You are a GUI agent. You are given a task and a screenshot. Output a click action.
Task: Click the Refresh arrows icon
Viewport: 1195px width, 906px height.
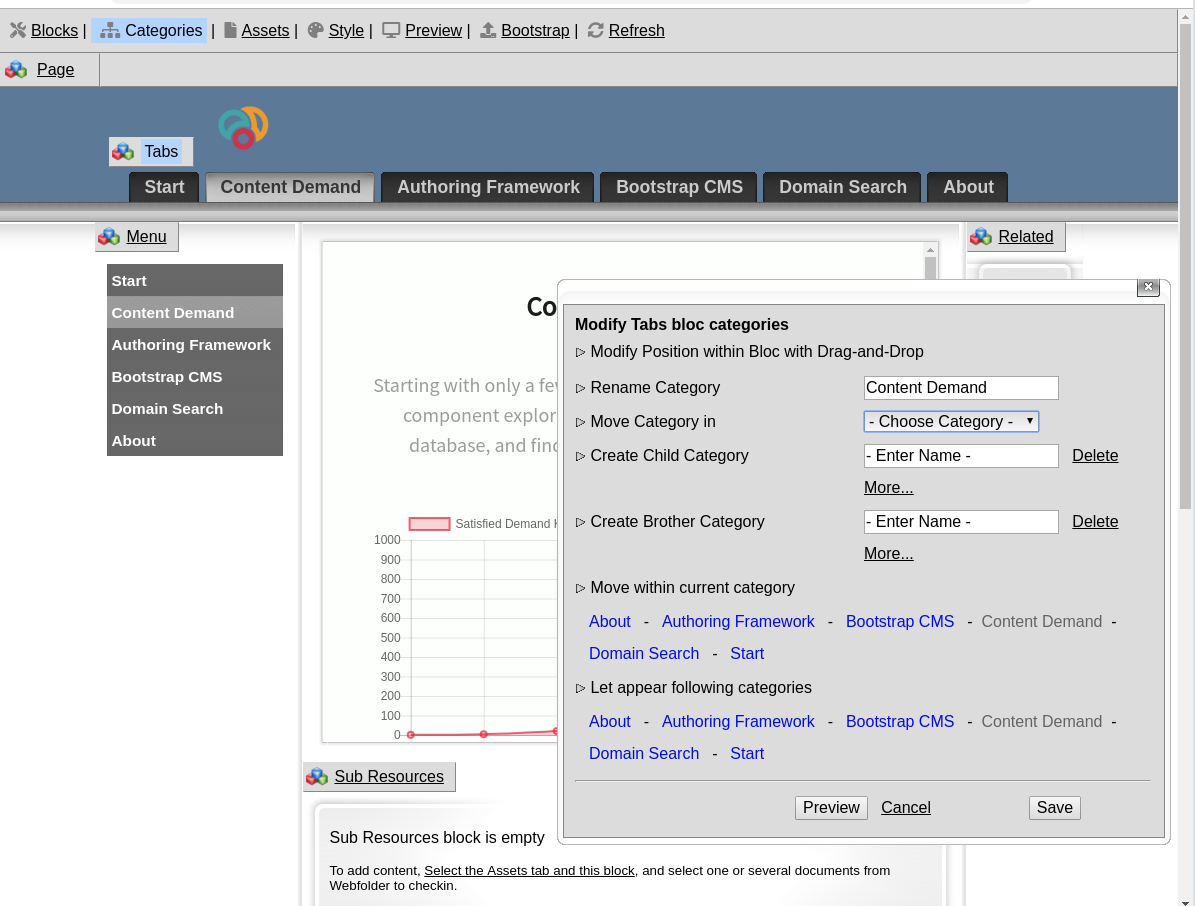coord(596,30)
